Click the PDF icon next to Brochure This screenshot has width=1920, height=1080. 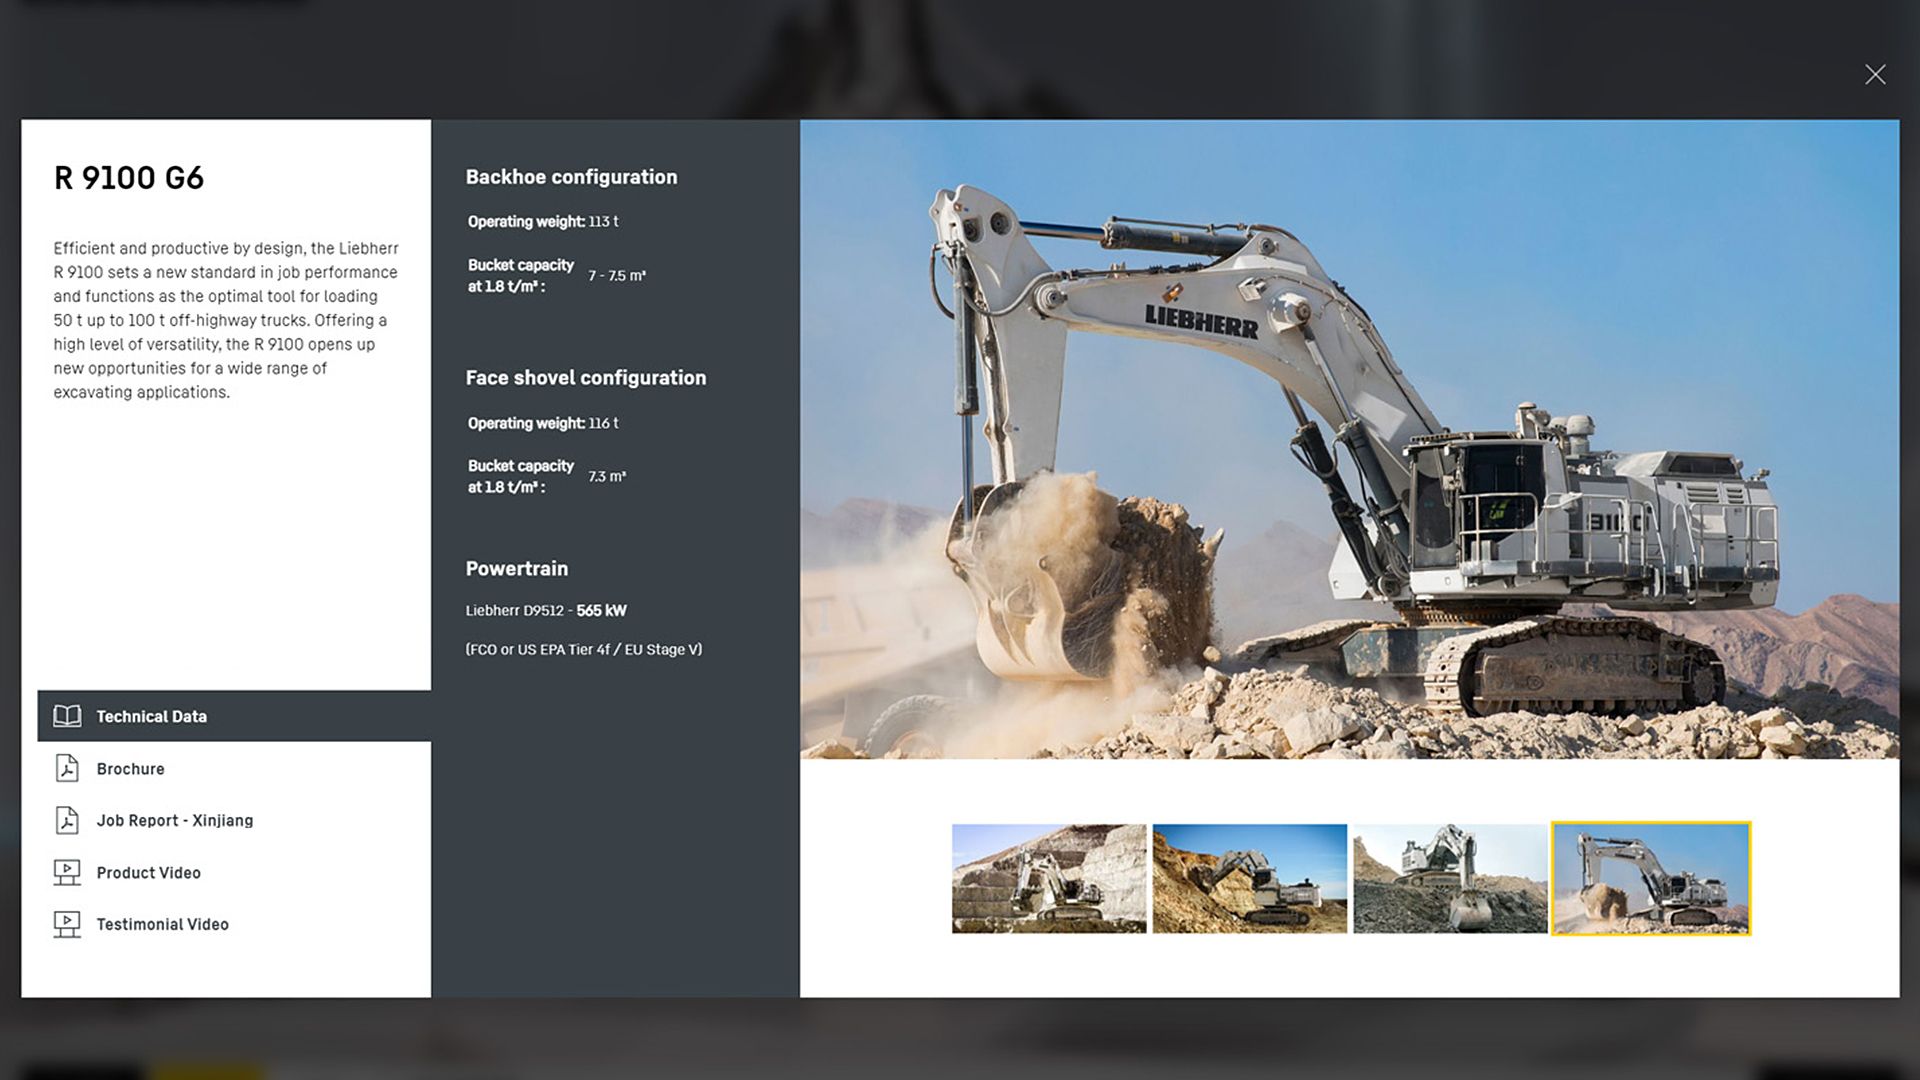click(67, 768)
